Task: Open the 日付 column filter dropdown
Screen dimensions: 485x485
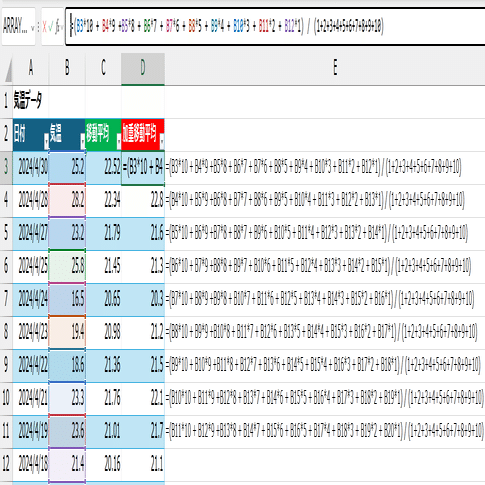Action: [x=46, y=142]
